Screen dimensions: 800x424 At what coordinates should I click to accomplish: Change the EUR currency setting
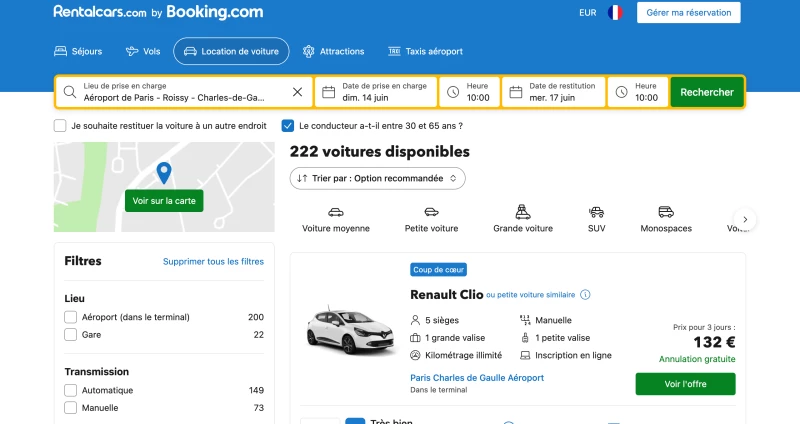coord(587,13)
